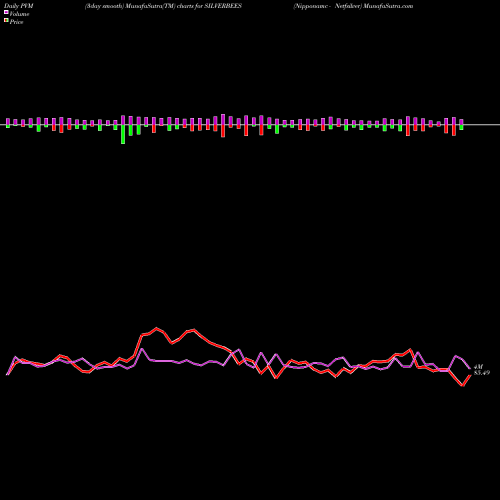Click the '85.49' price end label
The height and width of the screenshot is (500, 500).
[482, 373]
